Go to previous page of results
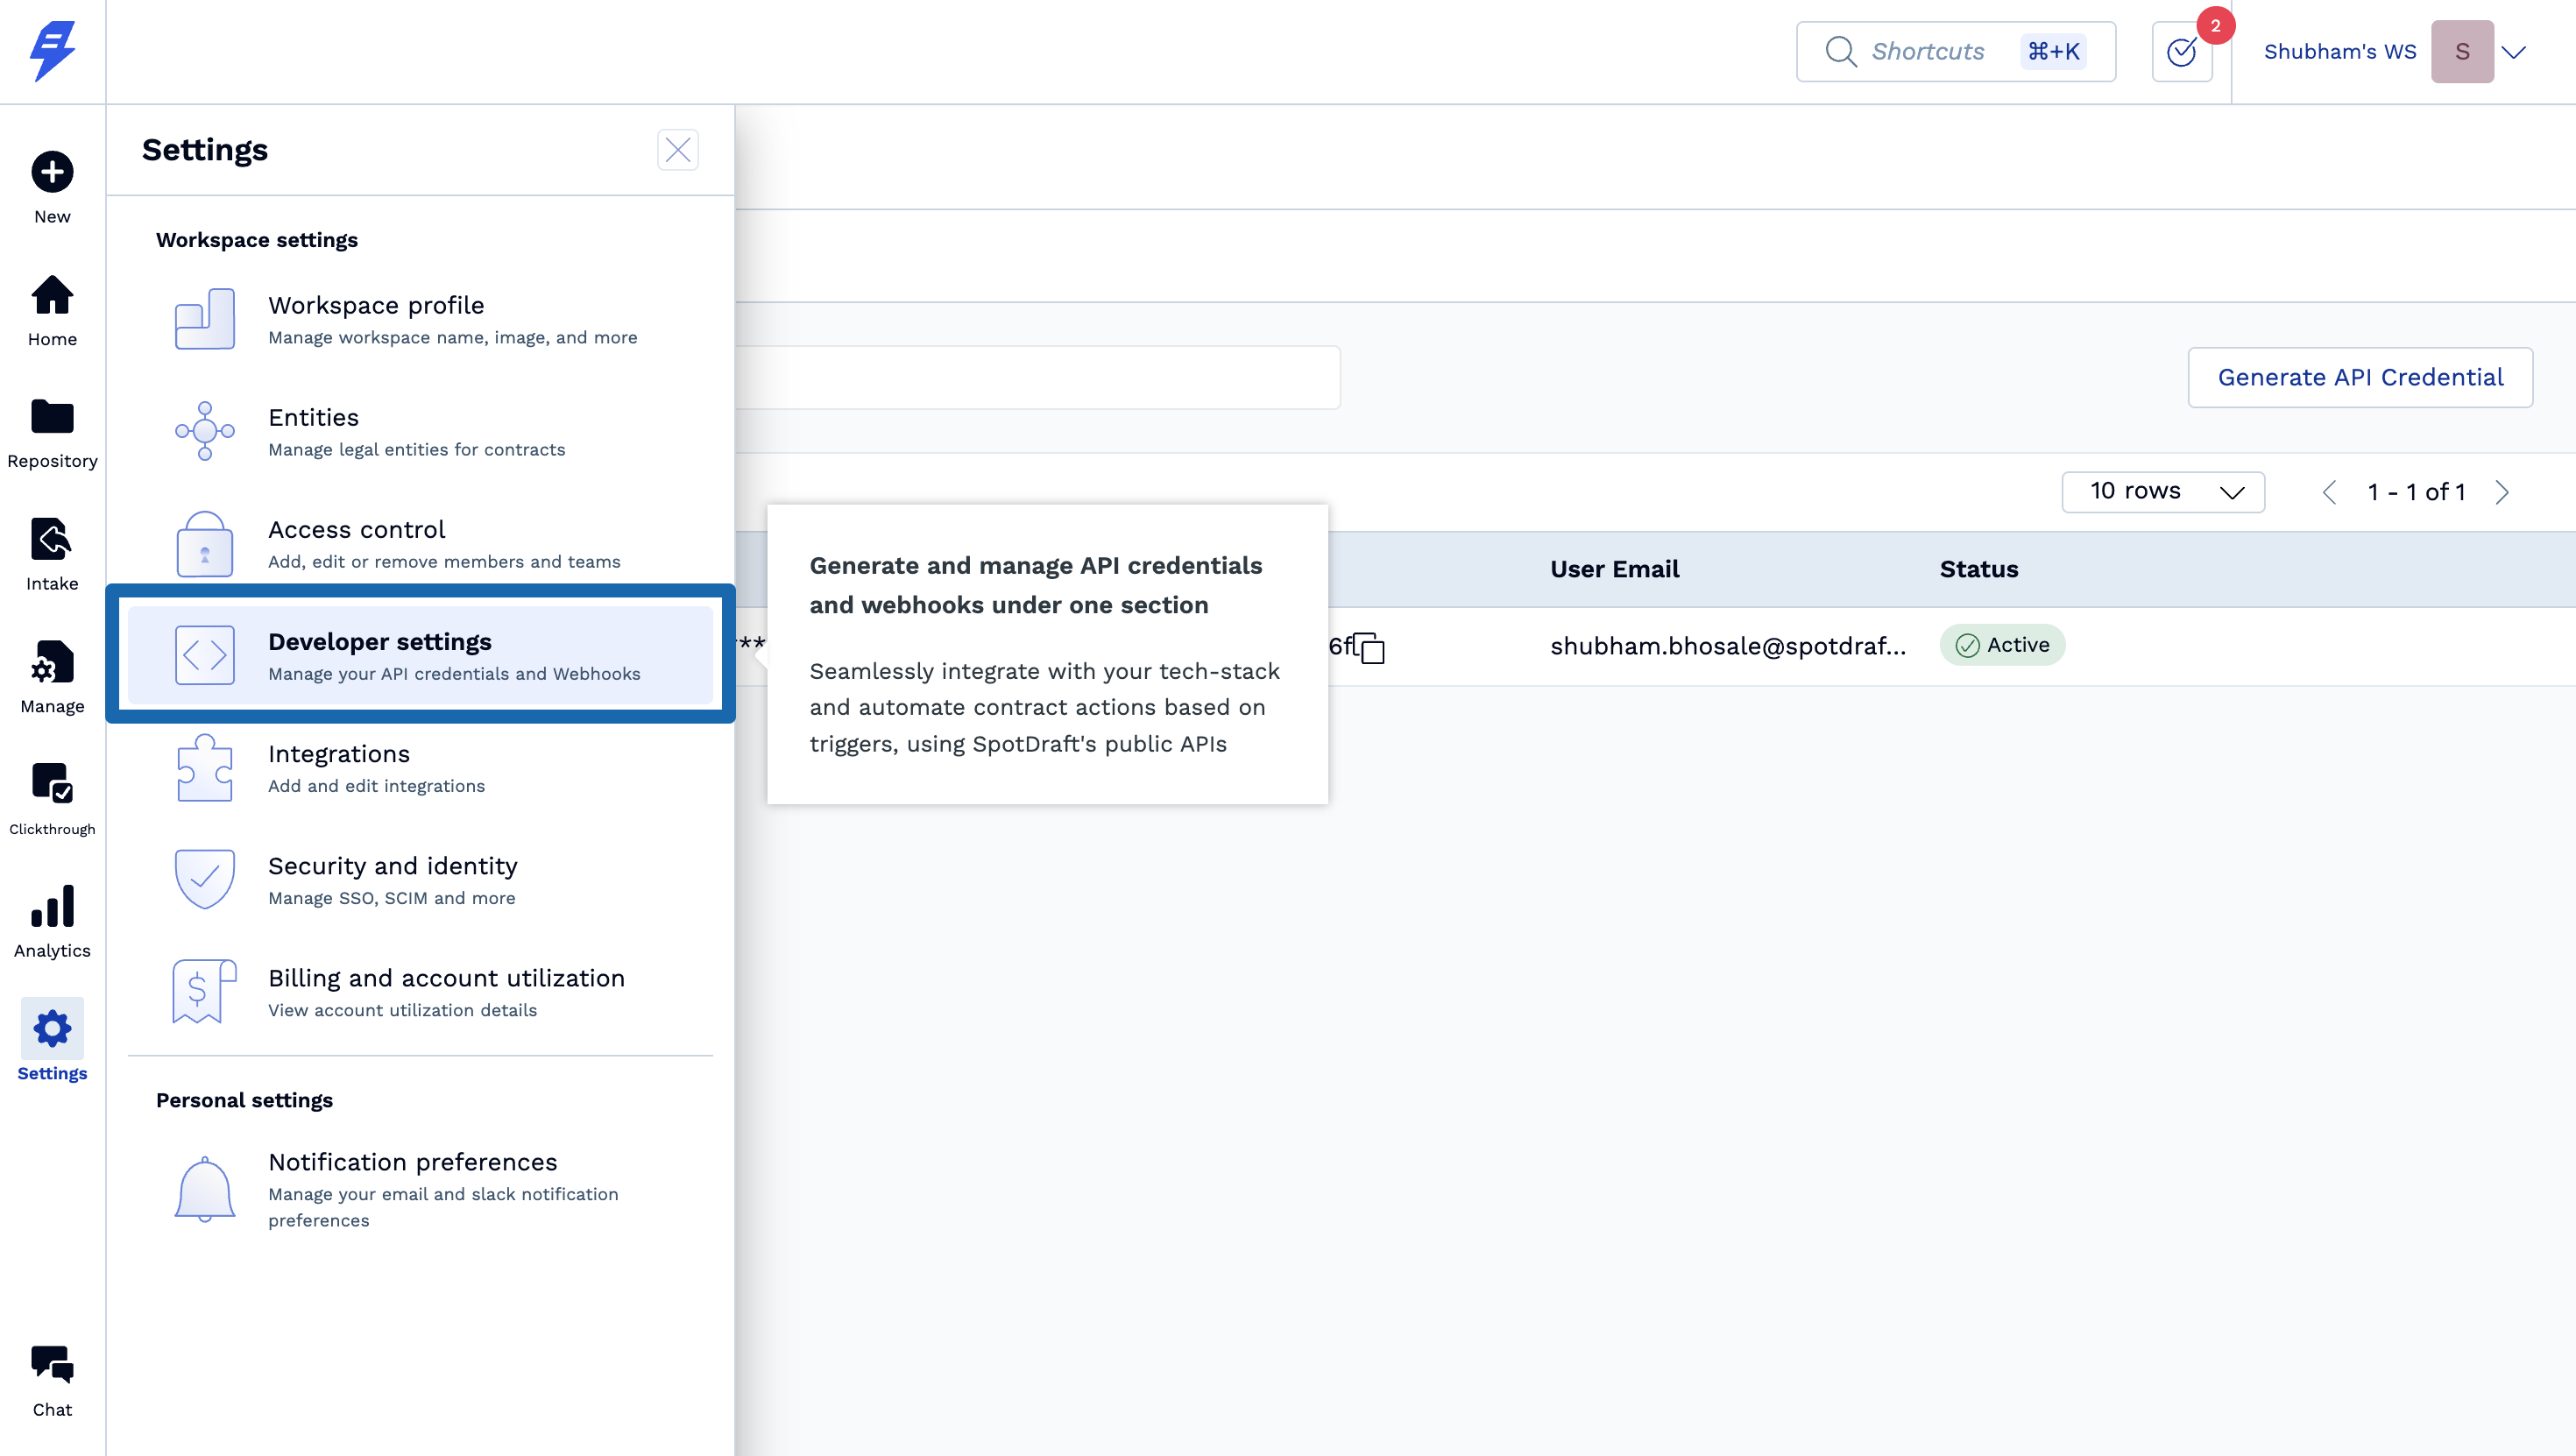 pyautogui.click(x=2329, y=492)
